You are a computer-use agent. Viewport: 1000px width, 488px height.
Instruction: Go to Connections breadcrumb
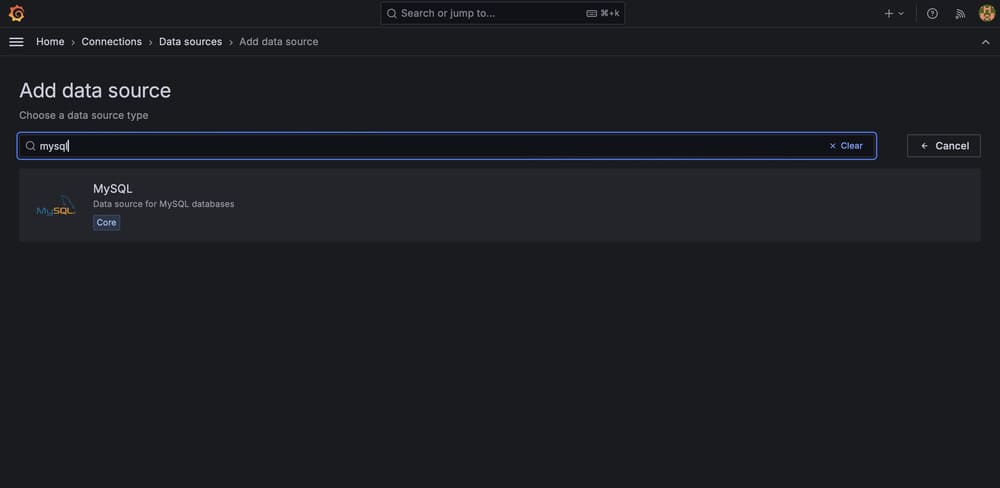(112, 41)
